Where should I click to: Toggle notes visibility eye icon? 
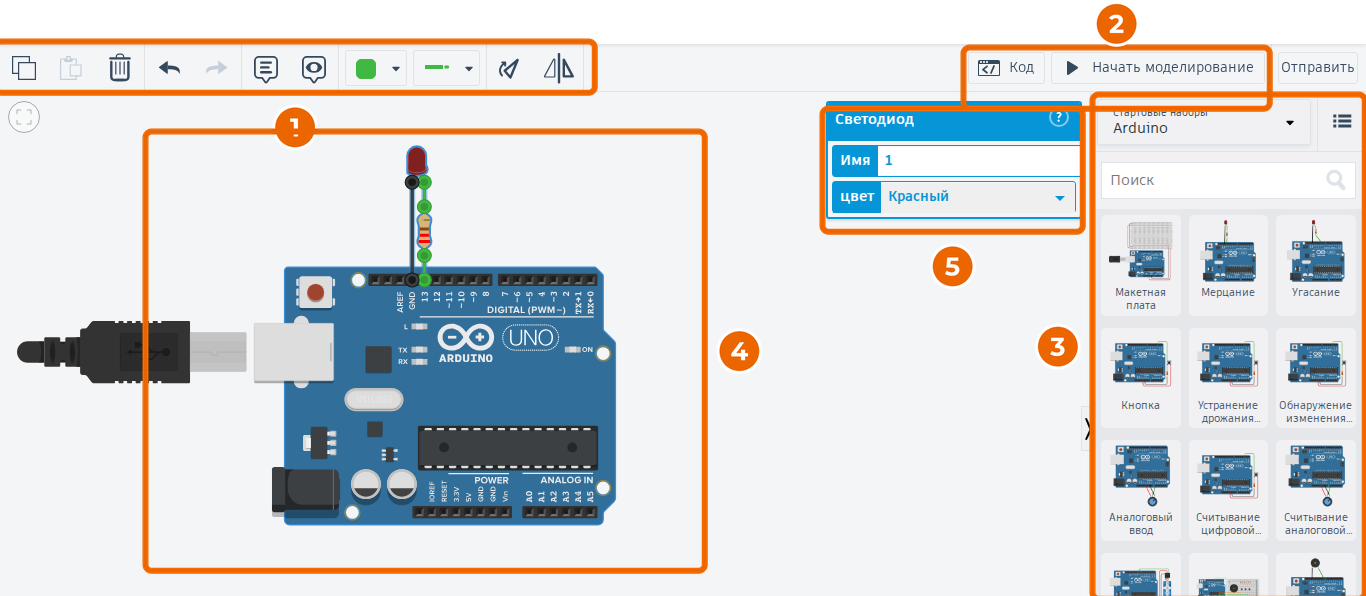[x=314, y=69]
